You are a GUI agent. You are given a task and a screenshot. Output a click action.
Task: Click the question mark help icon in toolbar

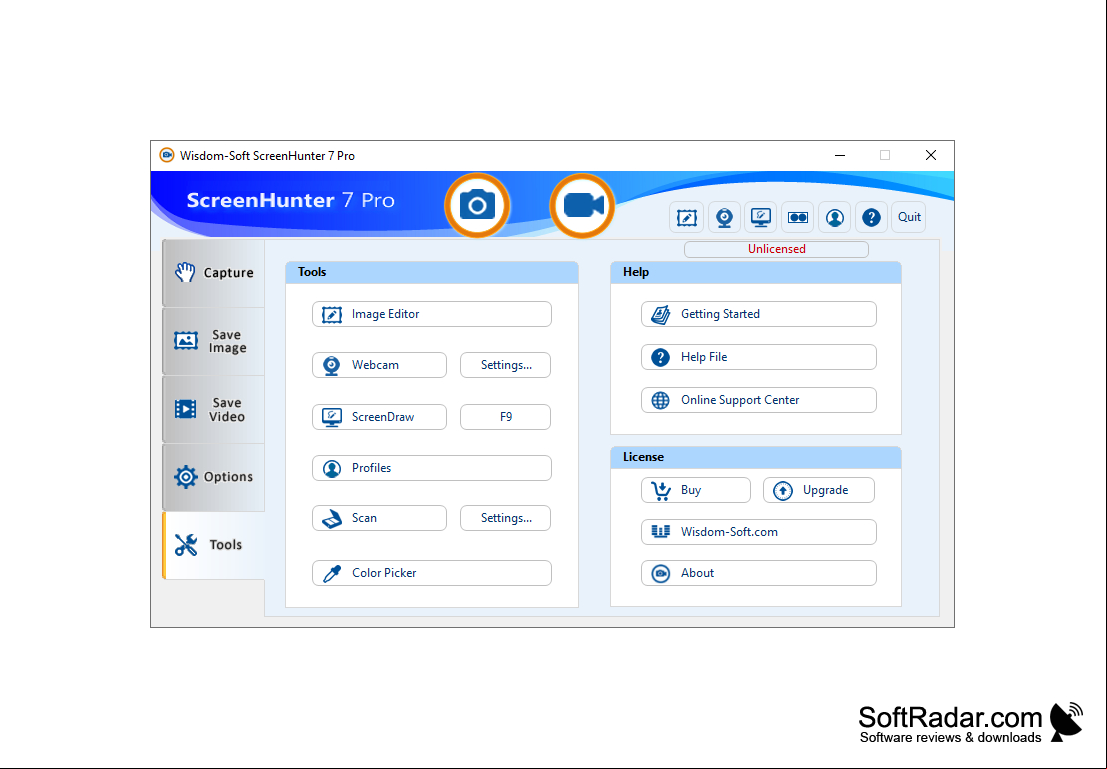click(871, 217)
